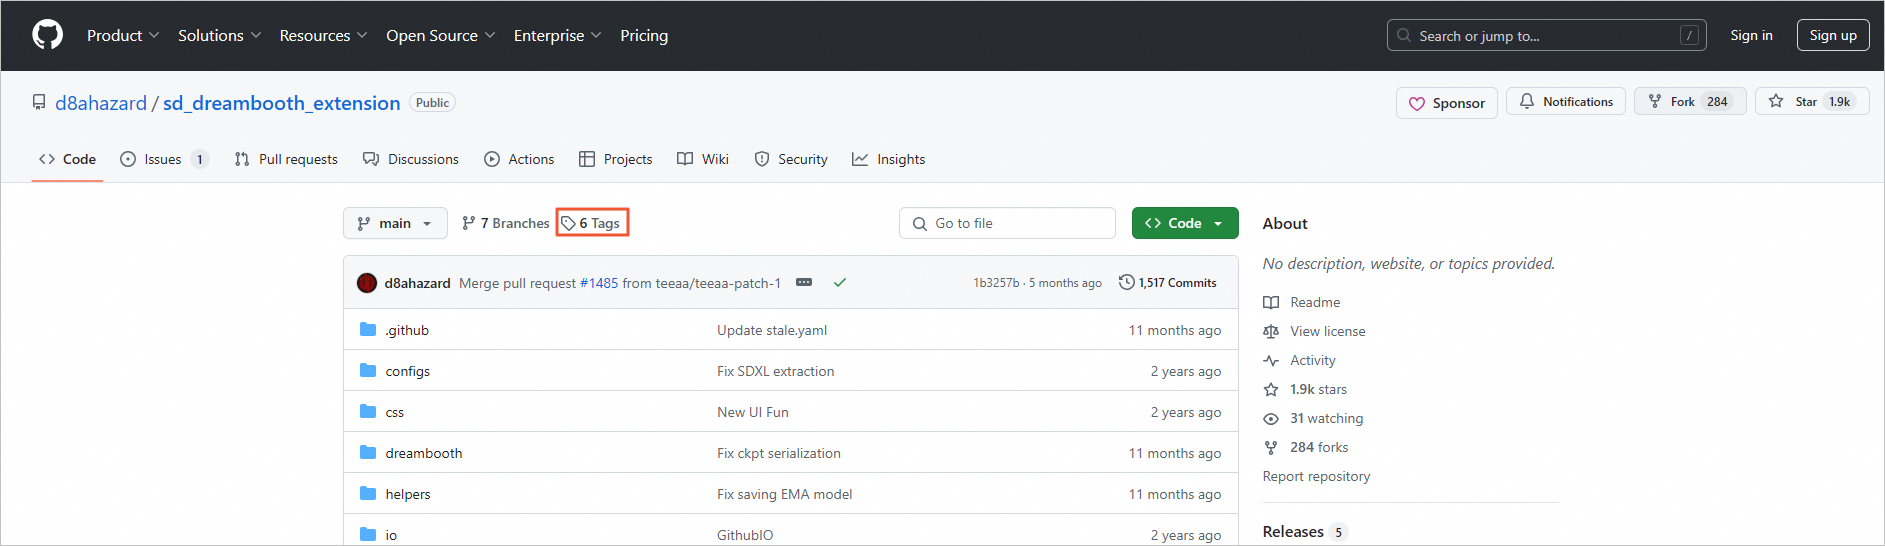Viewport: 1885px width, 546px height.
Task: Open the css folder
Action: tap(395, 412)
